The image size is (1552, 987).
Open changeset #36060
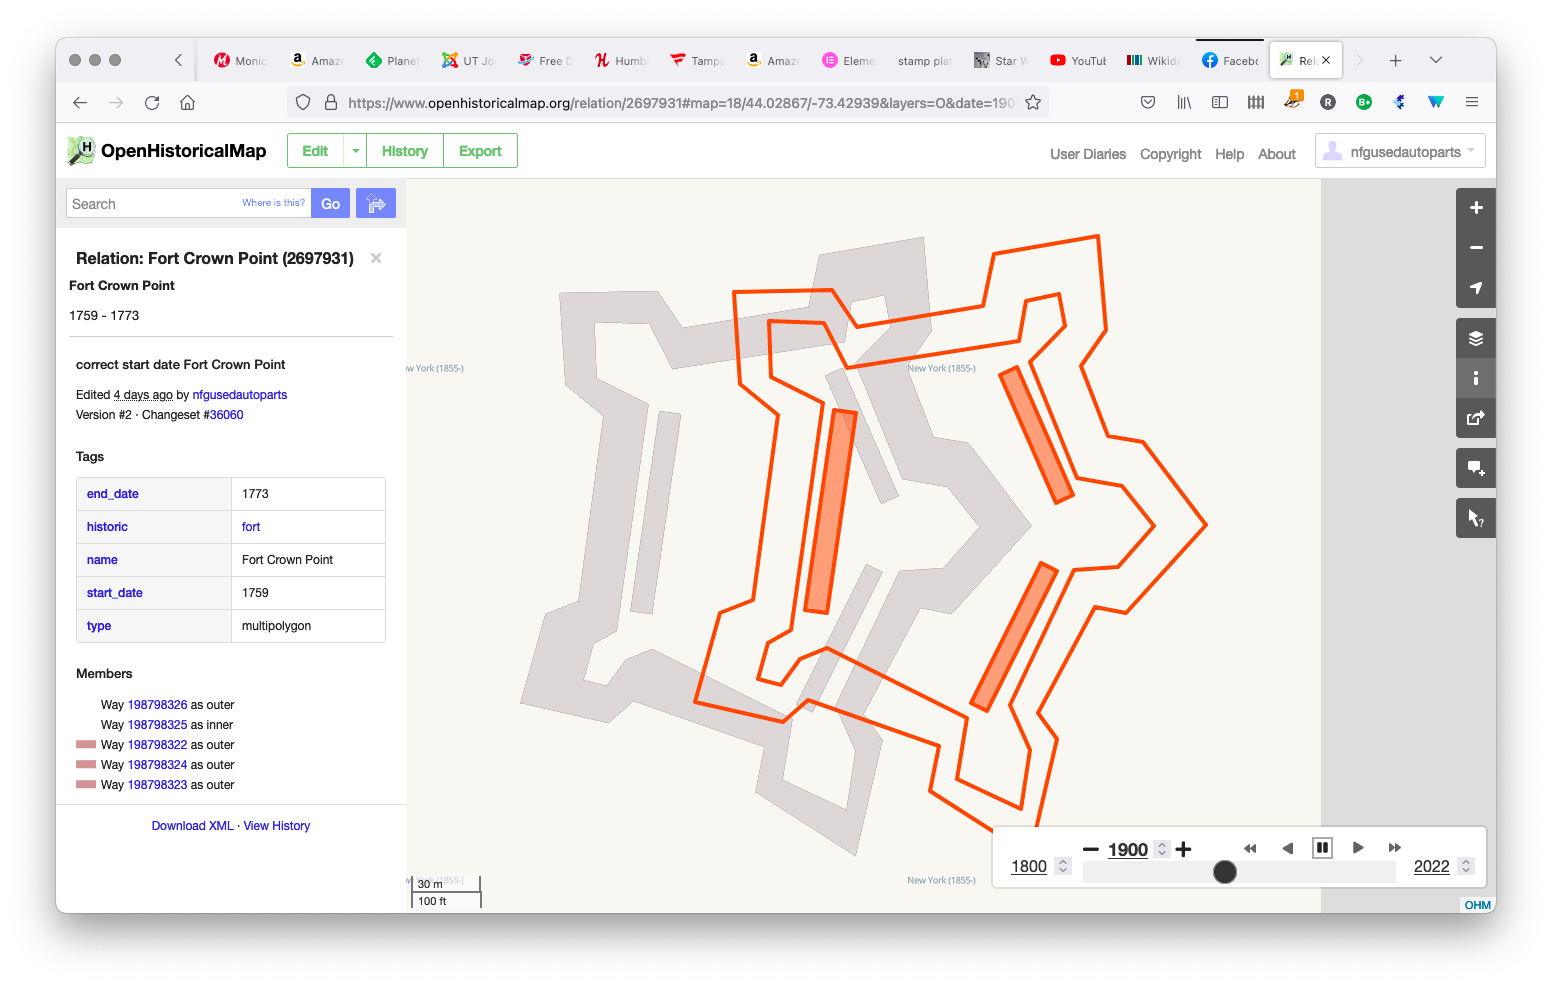pos(225,414)
